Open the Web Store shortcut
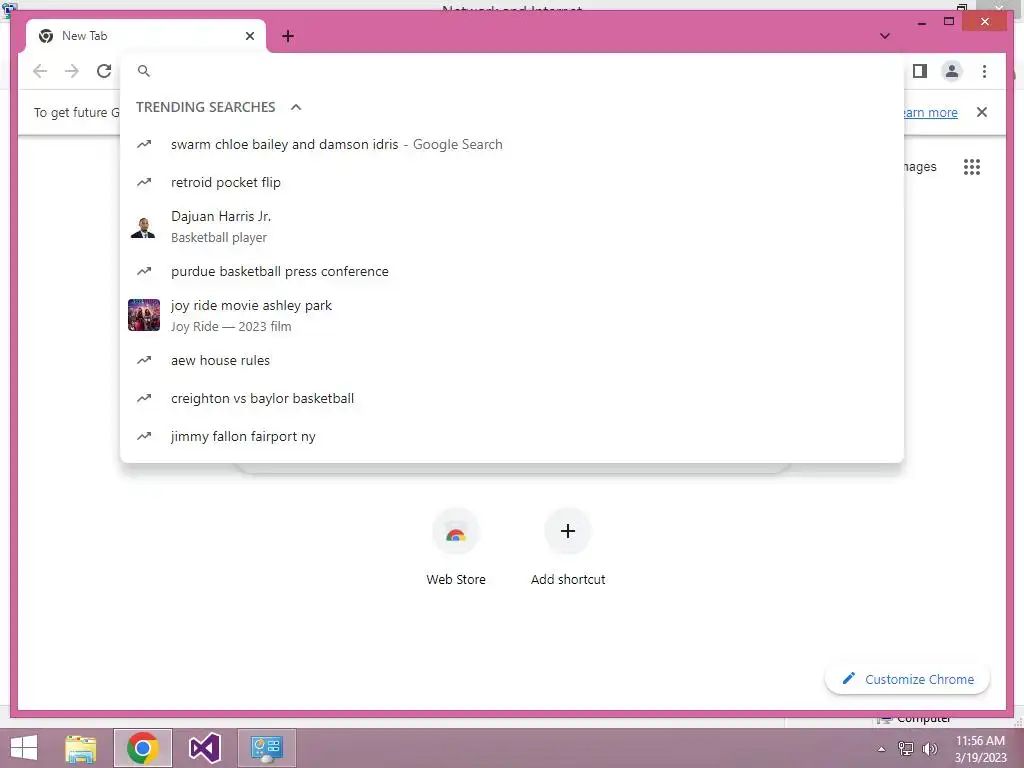Screen dimensions: 1024x768 (x=456, y=548)
